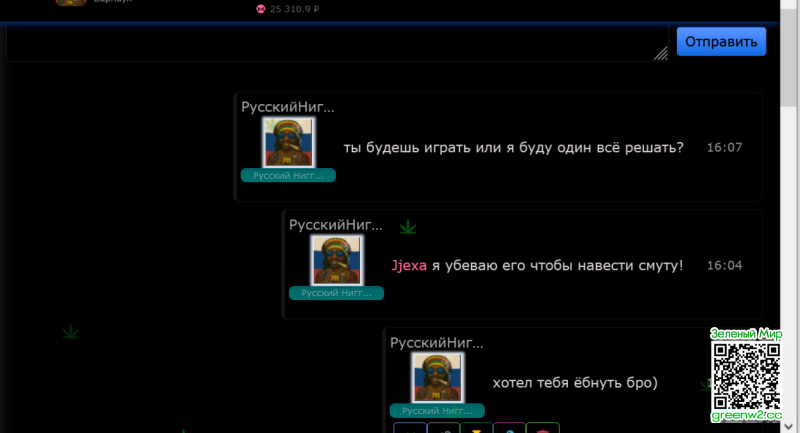Click the green leaf icon beside Jjexa message header
800x433 pixels.
407,228
